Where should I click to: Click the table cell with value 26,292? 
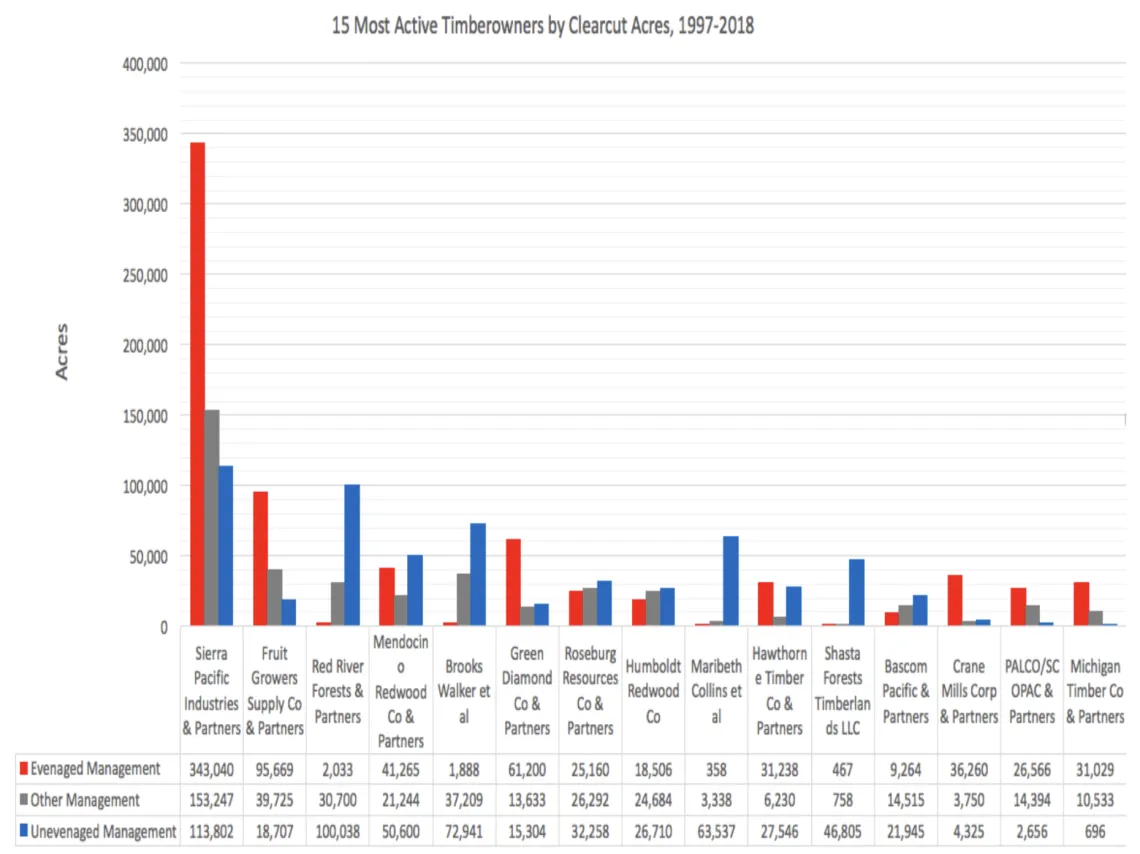[x=590, y=800]
